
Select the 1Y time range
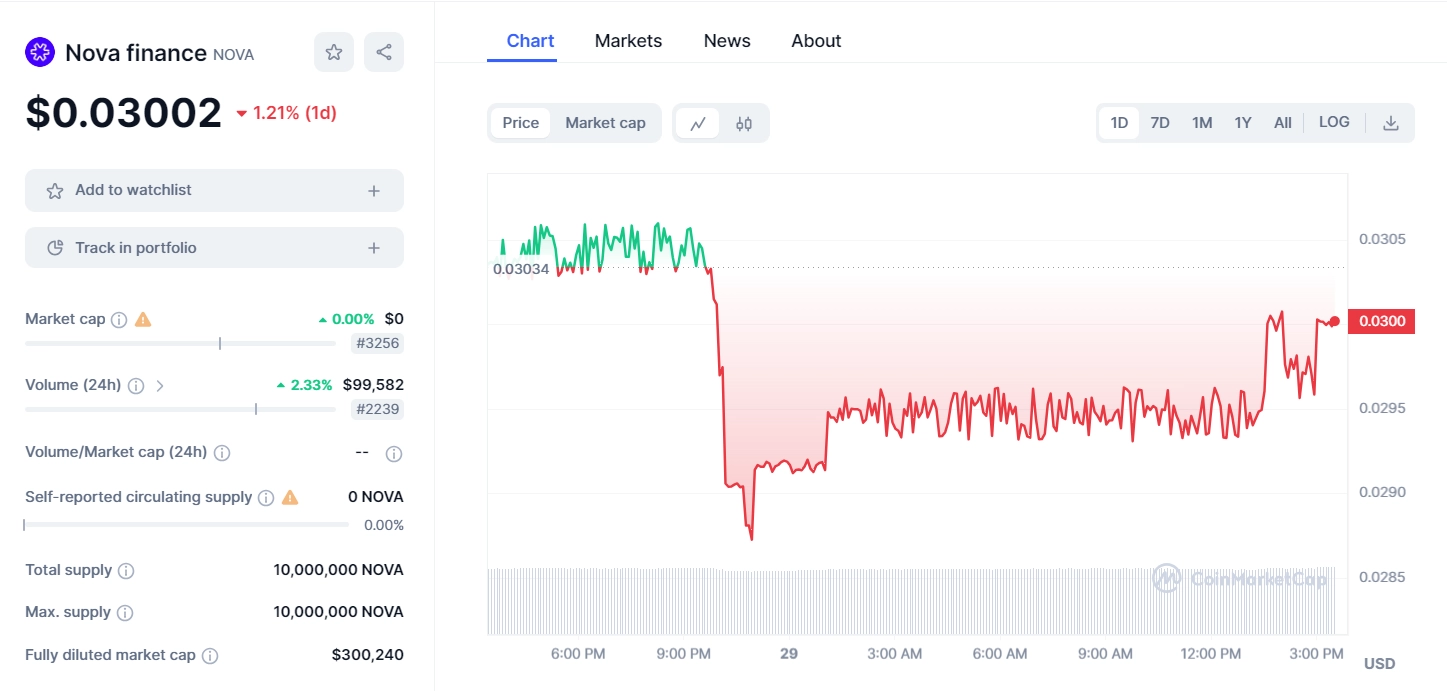click(1243, 123)
